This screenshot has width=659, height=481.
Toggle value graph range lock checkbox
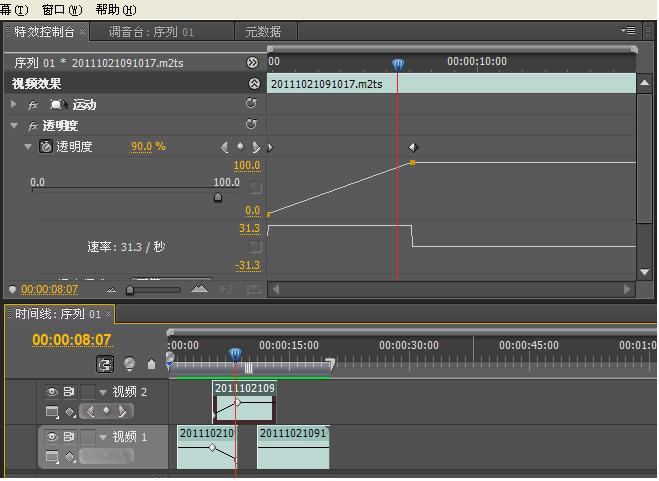click(x=256, y=188)
